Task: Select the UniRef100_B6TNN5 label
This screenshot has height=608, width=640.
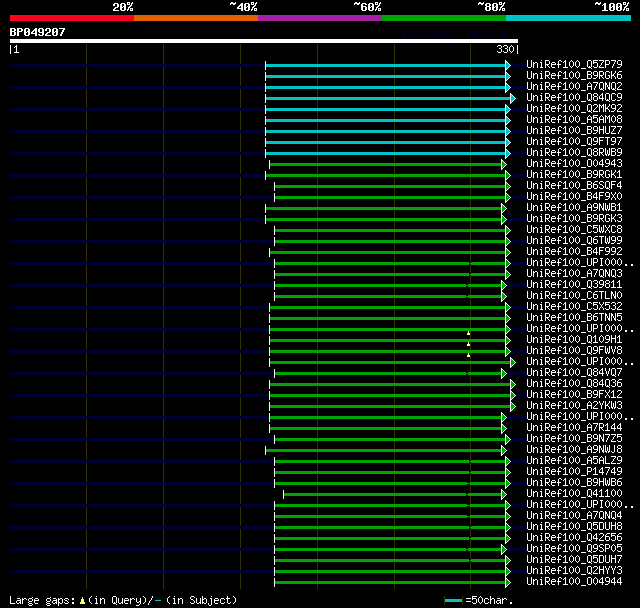Action: (574, 318)
